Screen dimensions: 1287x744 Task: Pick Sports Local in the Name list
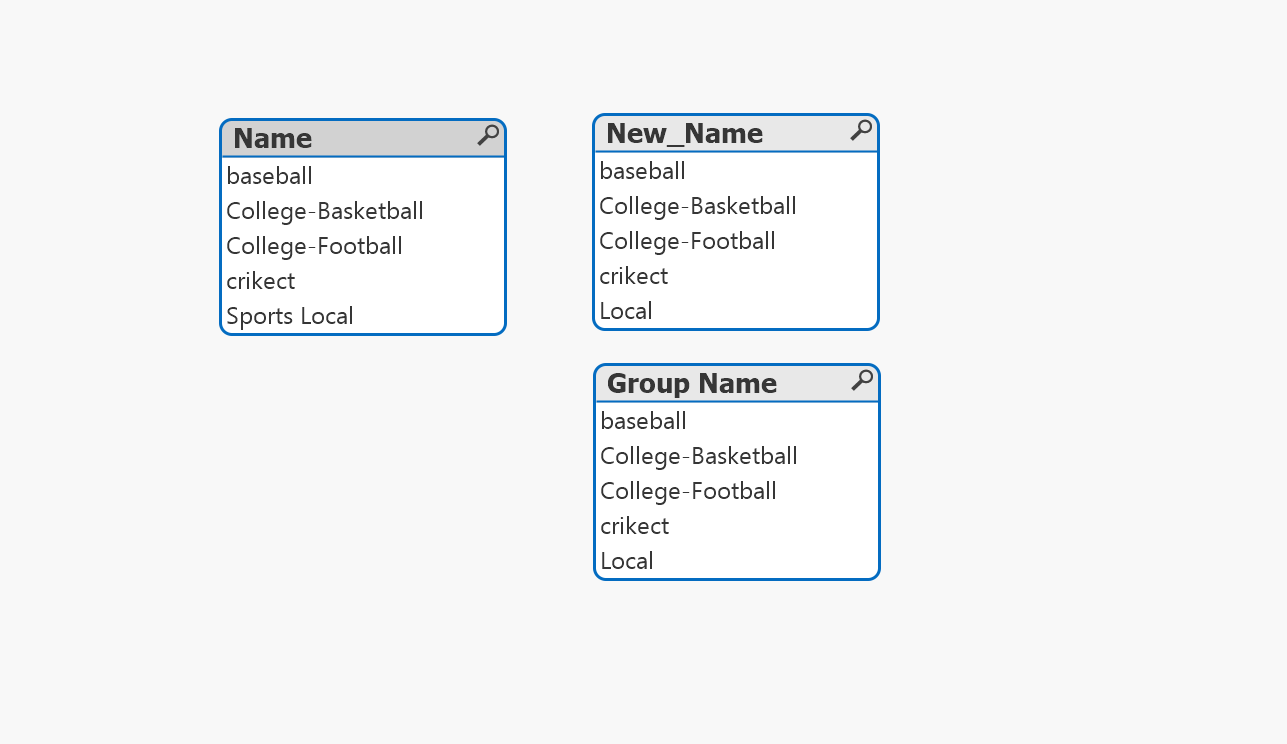pyautogui.click(x=290, y=316)
